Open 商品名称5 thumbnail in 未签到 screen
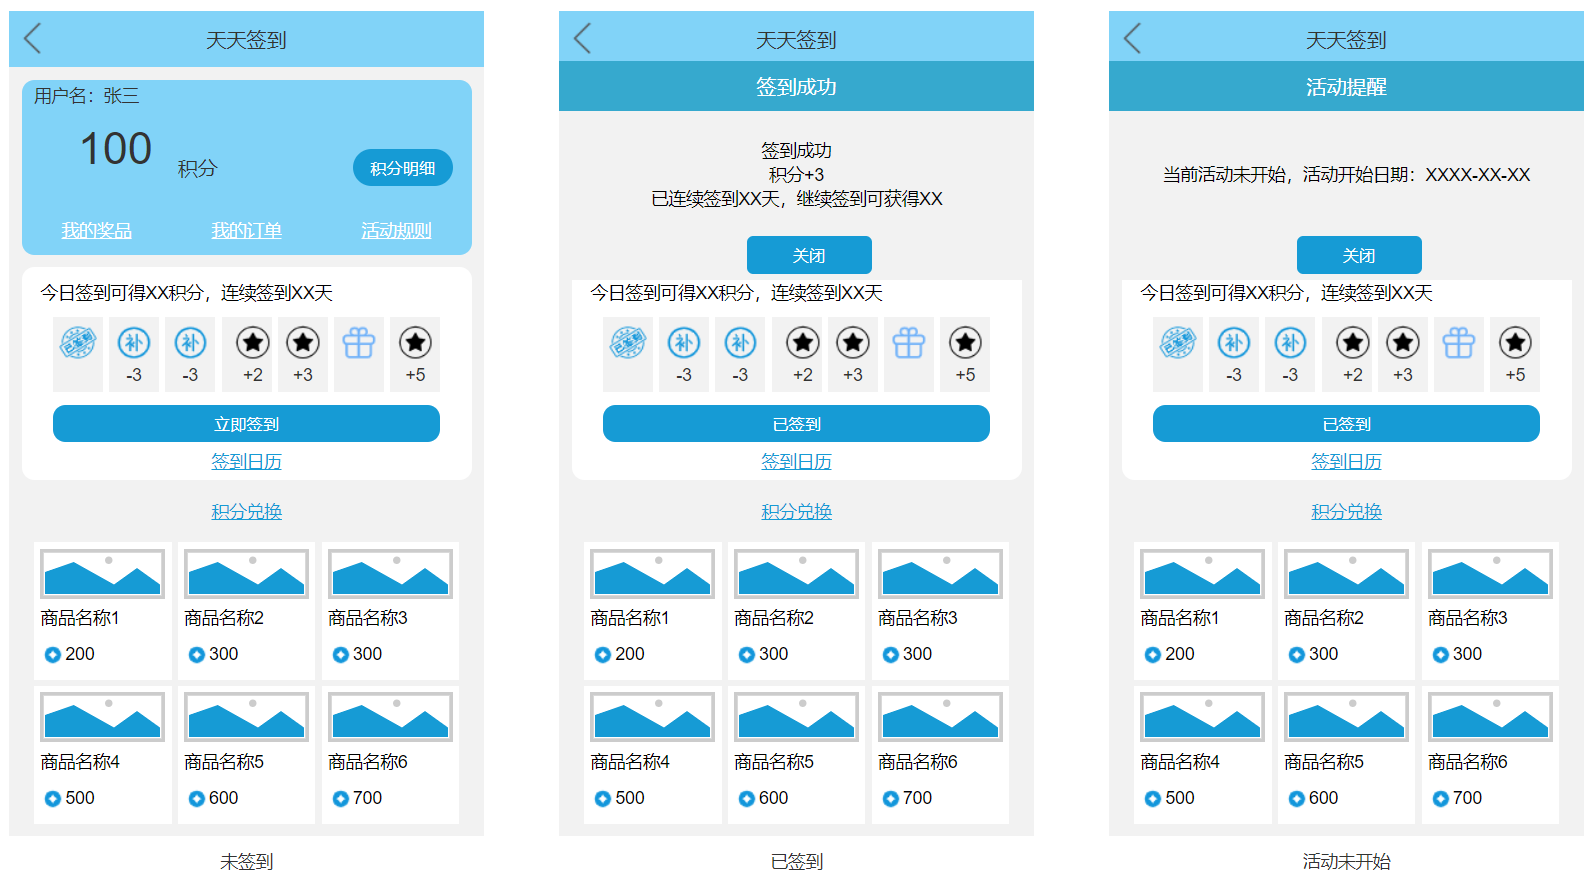This screenshot has height=885, width=1595. pyautogui.click(x=247, y=717)
